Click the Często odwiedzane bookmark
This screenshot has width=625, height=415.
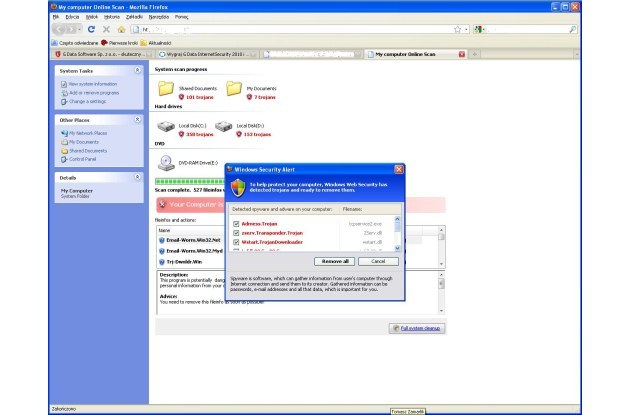point(75,43)
